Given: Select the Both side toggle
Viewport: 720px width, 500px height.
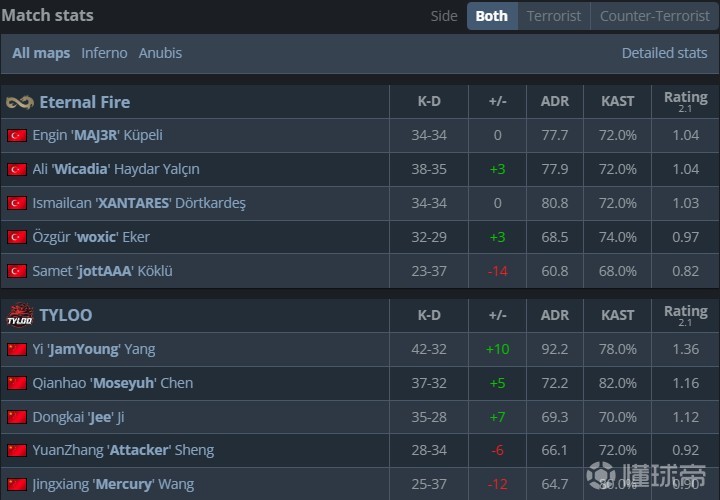Looking at the screenshot, I should point(491,16).
